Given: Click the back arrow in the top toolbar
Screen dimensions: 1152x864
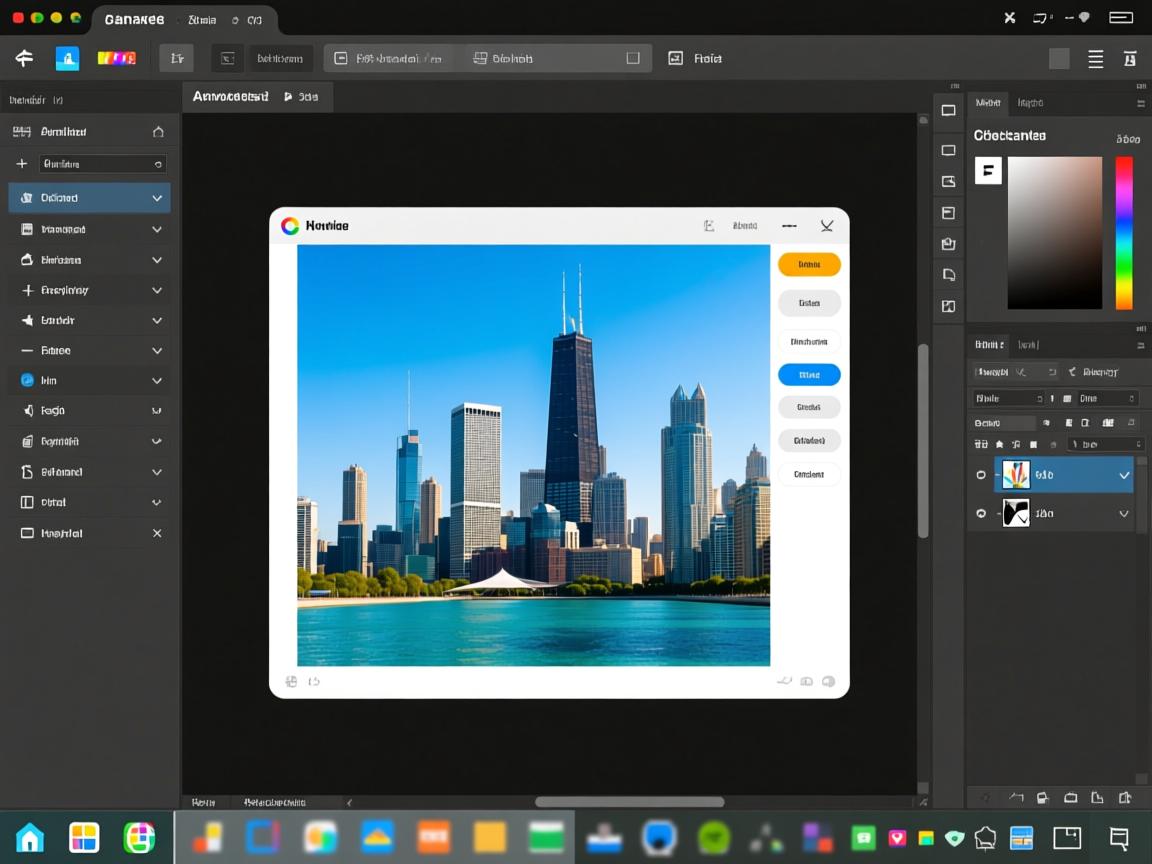Looking at the screenshot, I should [x=24, y=58].
